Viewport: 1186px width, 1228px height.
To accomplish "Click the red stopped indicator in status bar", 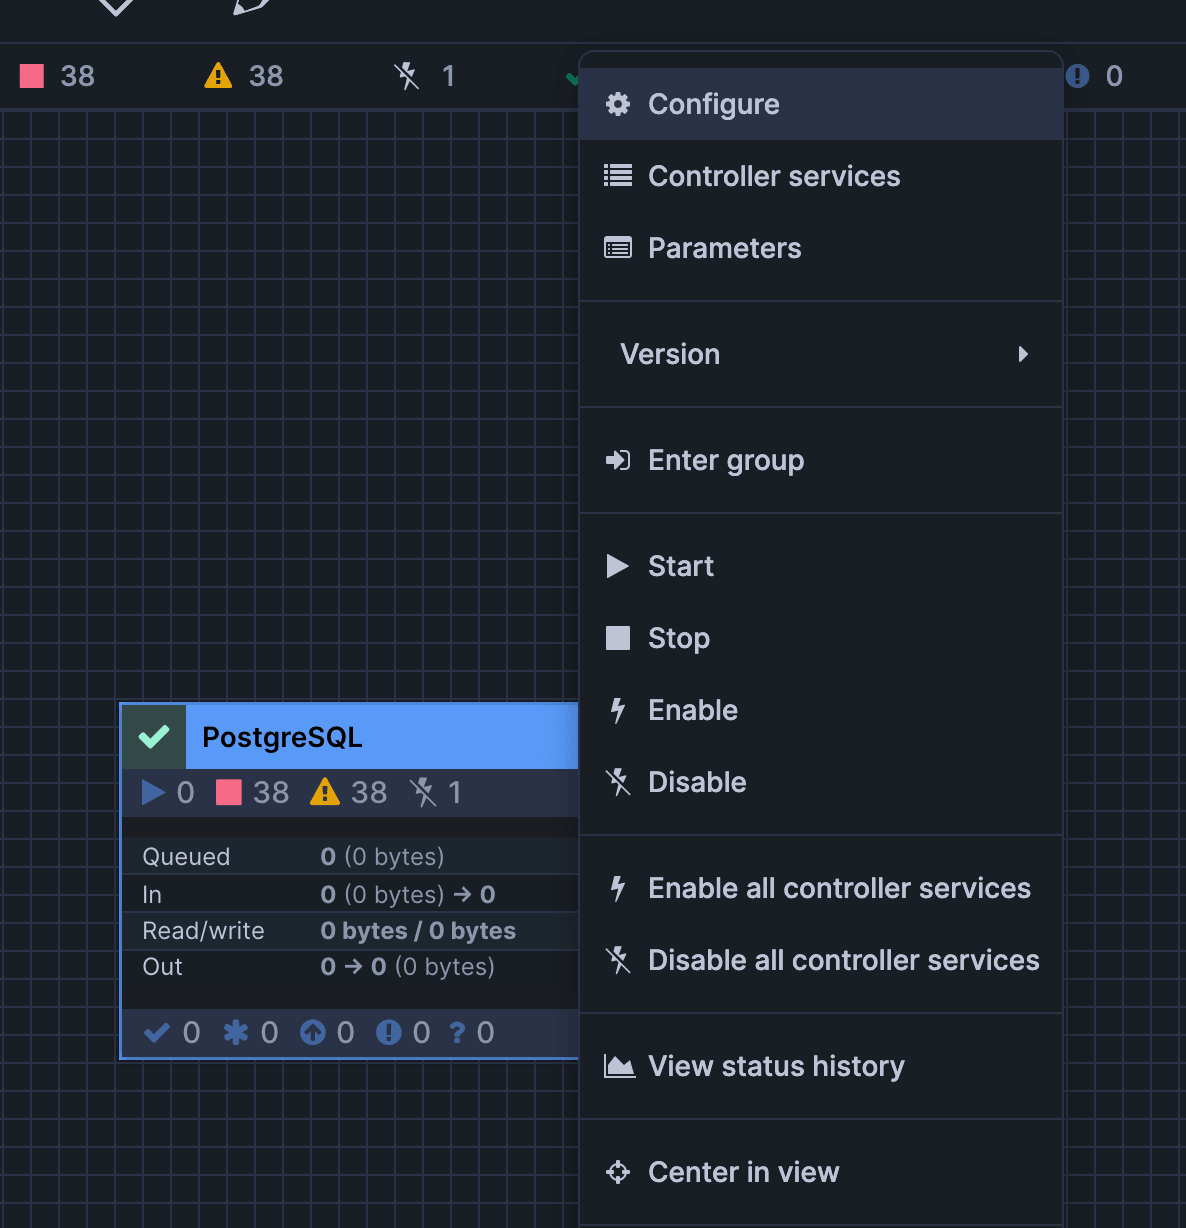I will pos(32,76).
